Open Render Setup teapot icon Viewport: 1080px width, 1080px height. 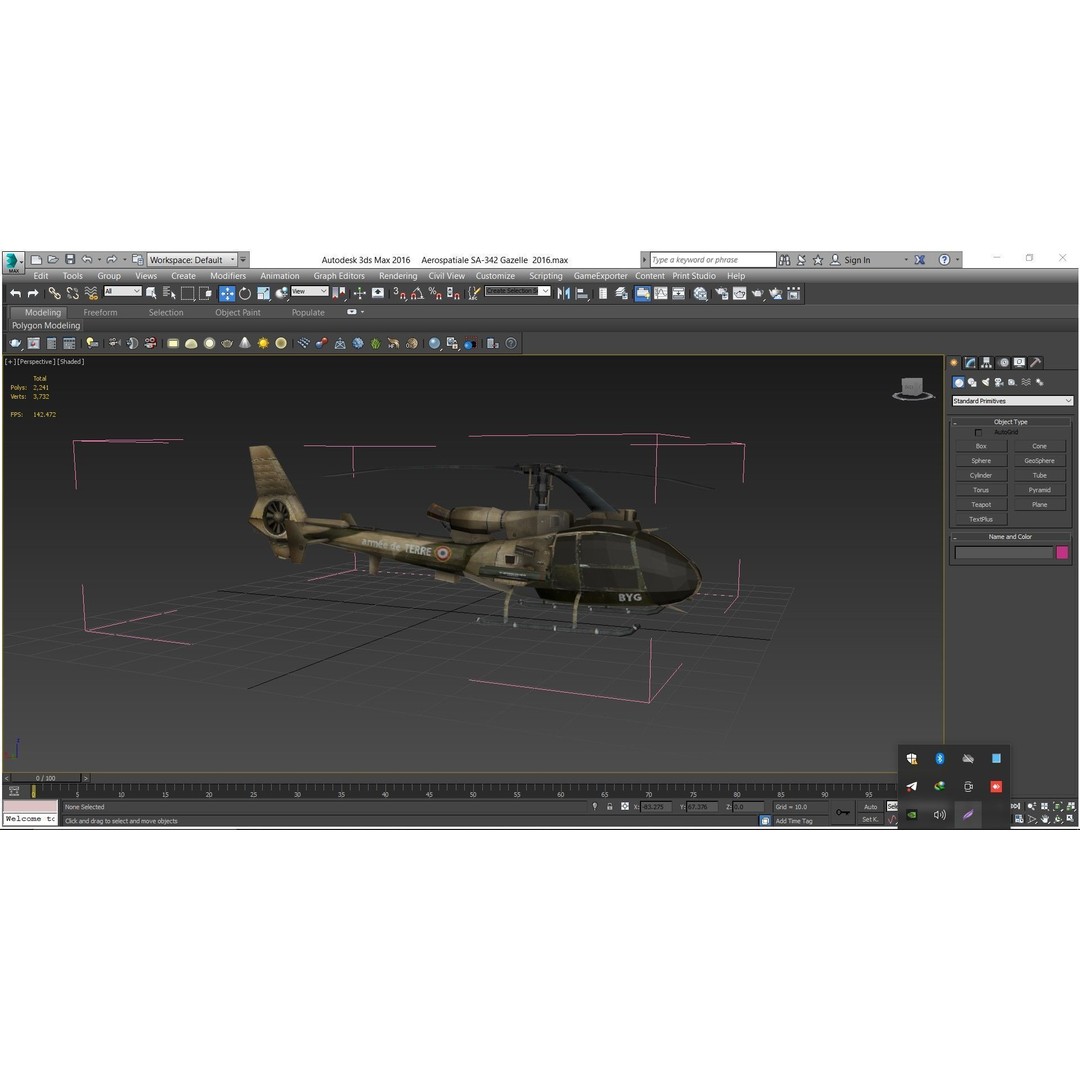721,293
